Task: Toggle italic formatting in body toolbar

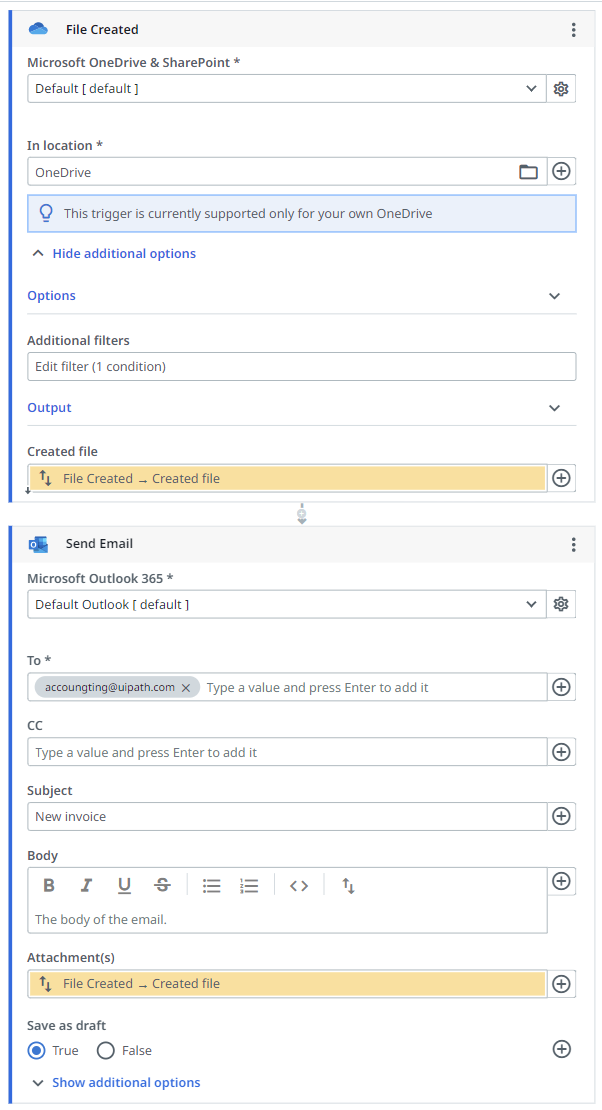Action: coord(87,885)
